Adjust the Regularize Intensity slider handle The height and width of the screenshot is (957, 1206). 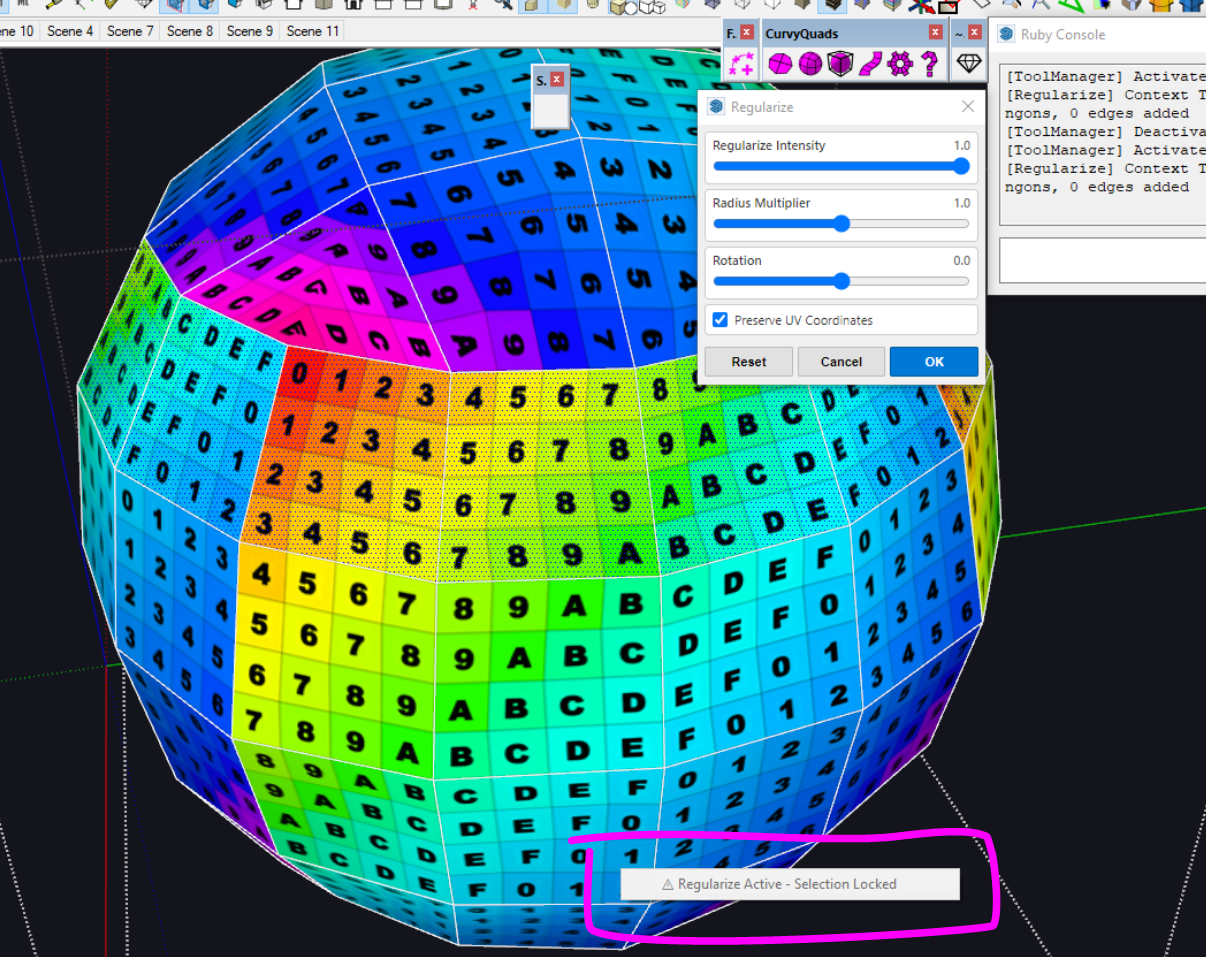tap(964, 166)
